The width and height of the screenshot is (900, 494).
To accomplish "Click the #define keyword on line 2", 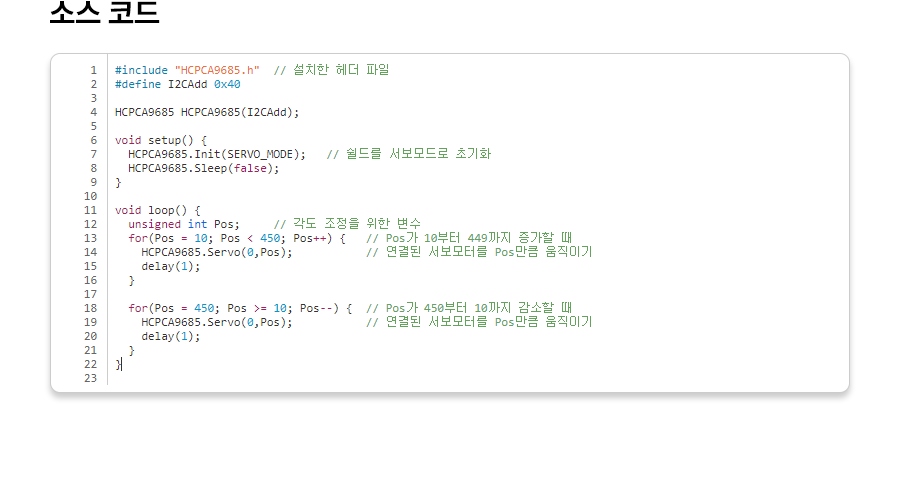I will pos(138,84).
